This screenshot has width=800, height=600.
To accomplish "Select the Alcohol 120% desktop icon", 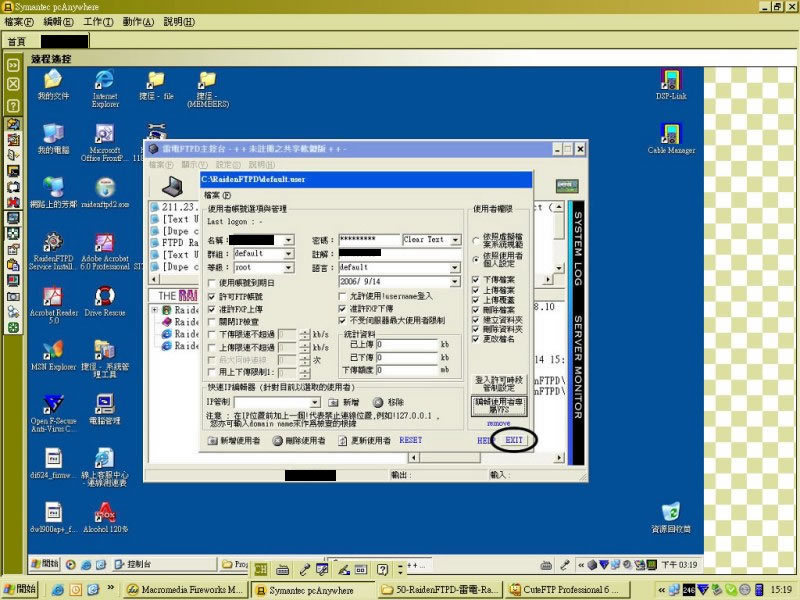I will point(105,517).
